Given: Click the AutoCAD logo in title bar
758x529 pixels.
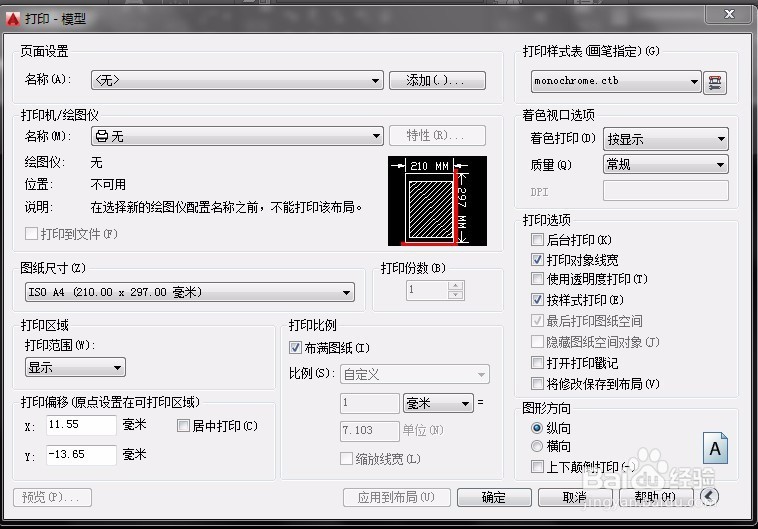Looking at the screenshot, I should [x=13, y=18].
